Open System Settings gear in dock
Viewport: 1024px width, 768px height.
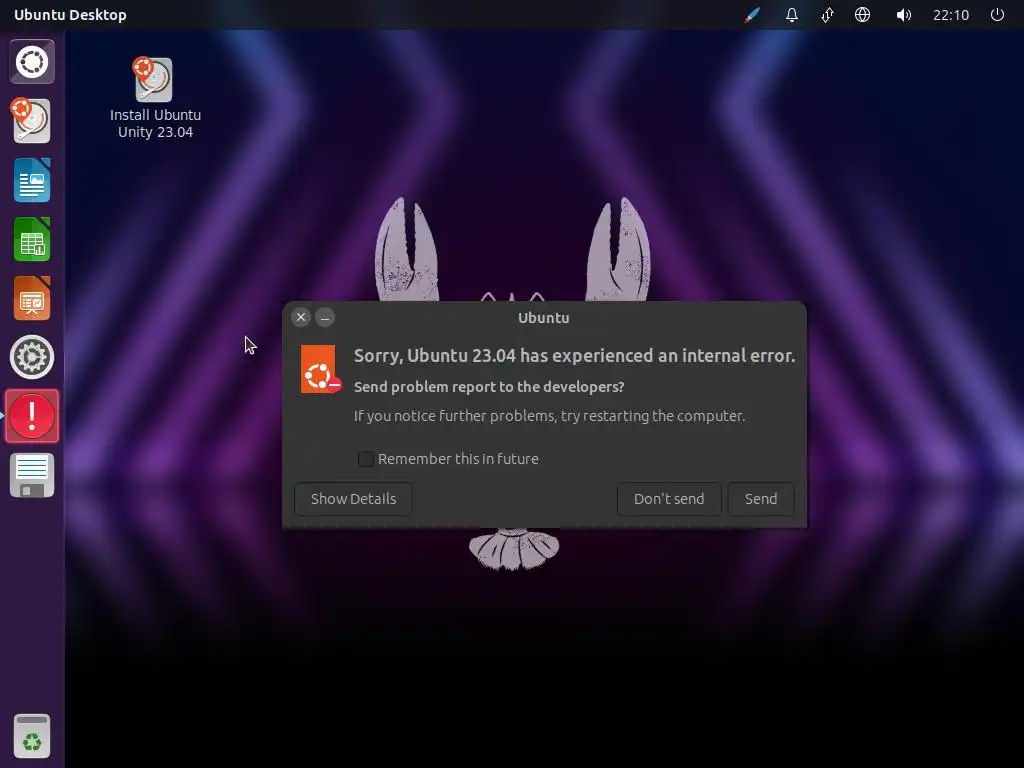(31, 357)
